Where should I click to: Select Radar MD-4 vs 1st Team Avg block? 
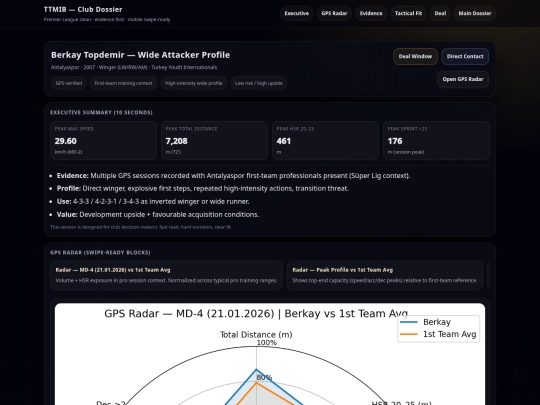coord(166,275)
